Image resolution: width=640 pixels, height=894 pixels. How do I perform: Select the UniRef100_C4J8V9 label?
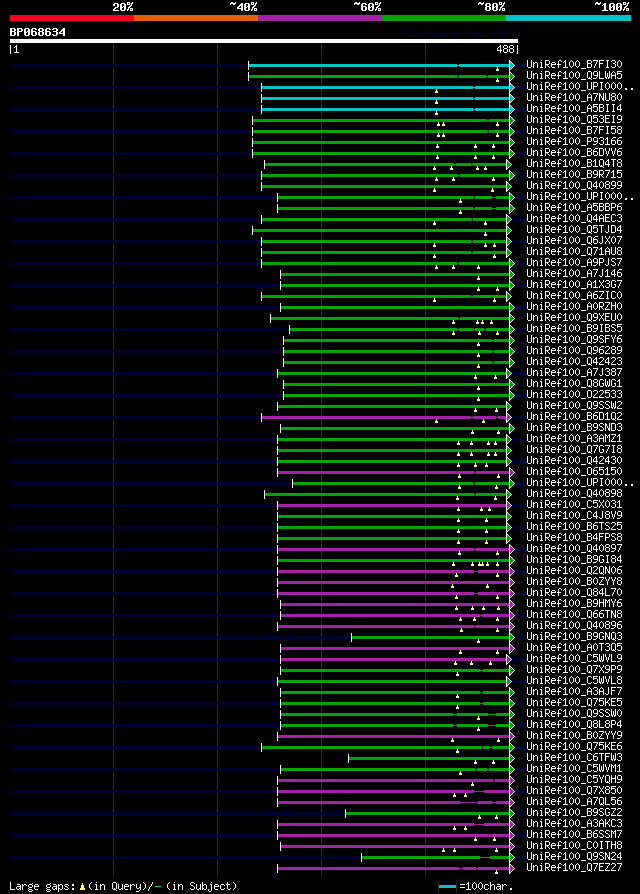point(574,515)
